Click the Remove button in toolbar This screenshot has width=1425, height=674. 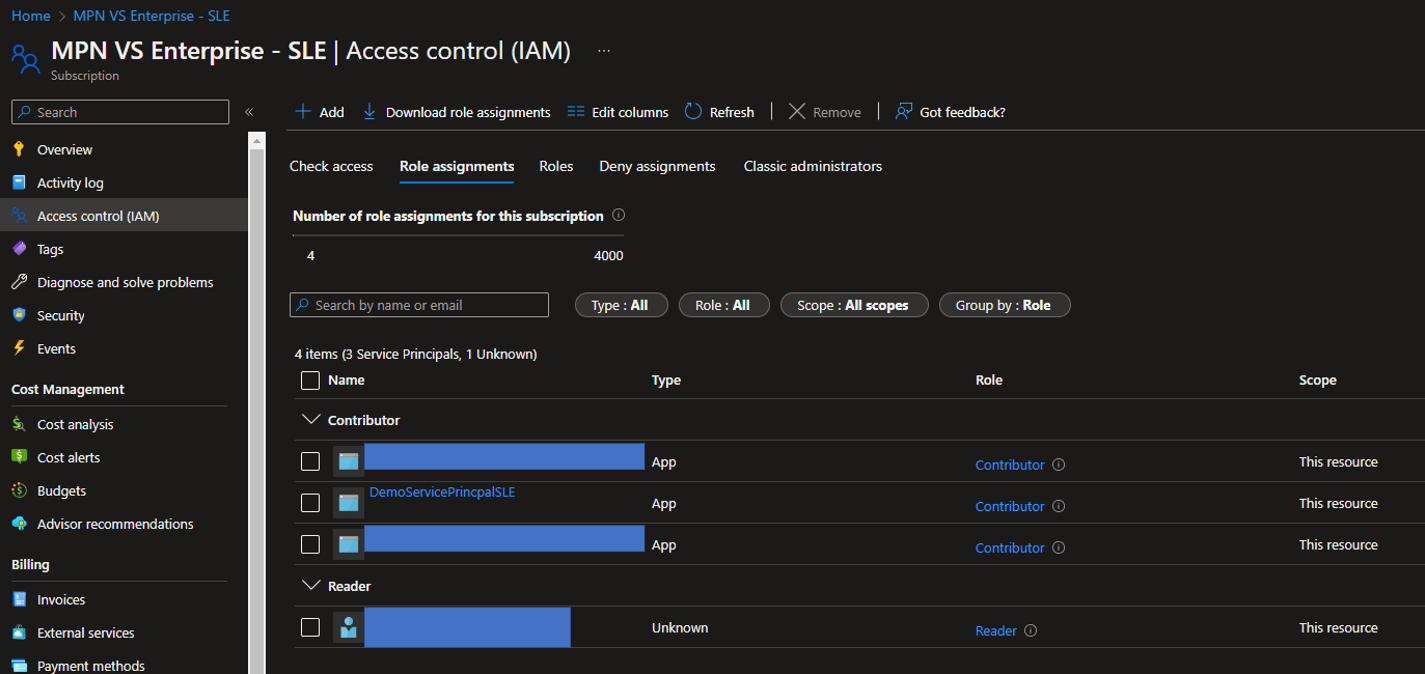click(825, 112)
